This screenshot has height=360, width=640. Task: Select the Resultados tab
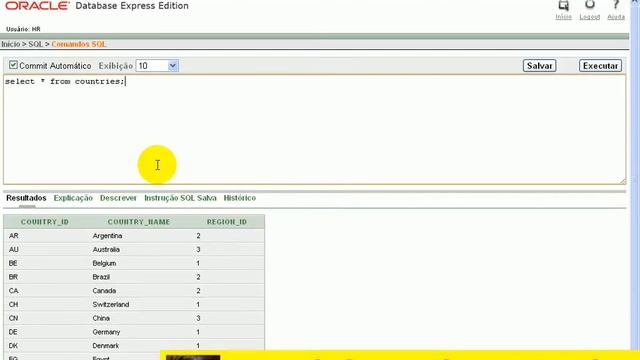tap(26, 198)
